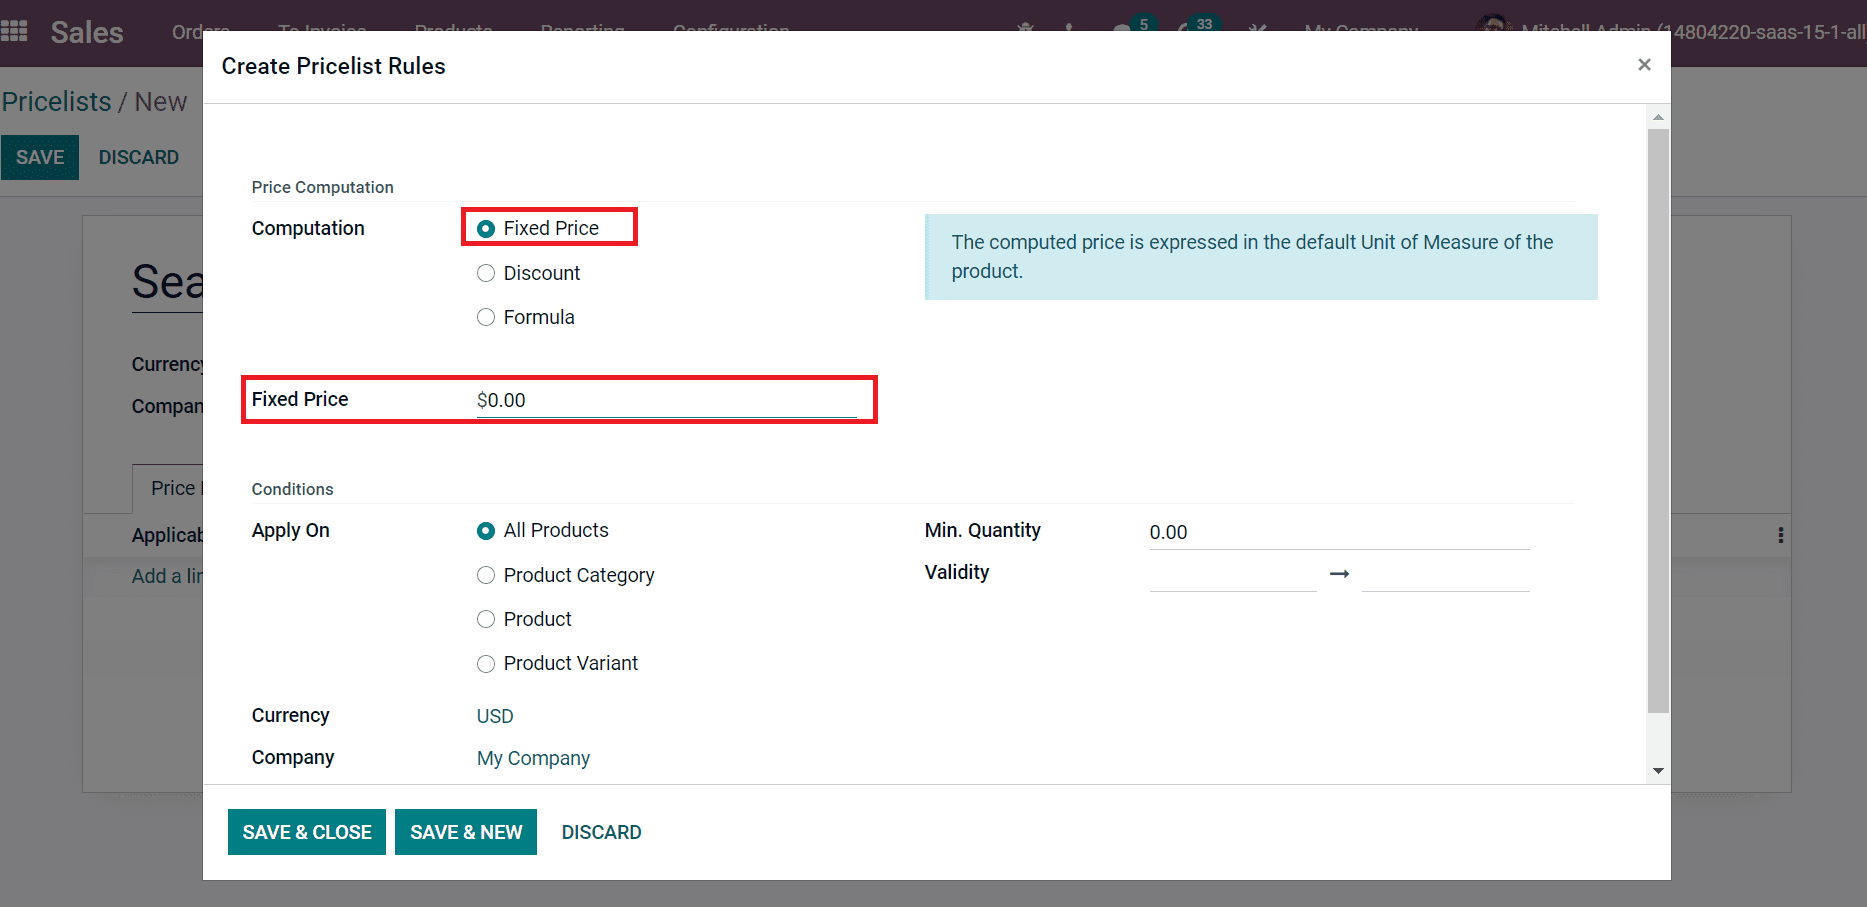Open the Sales app title menu
This screenshot has height=907, width=1867.
[87, 32]
